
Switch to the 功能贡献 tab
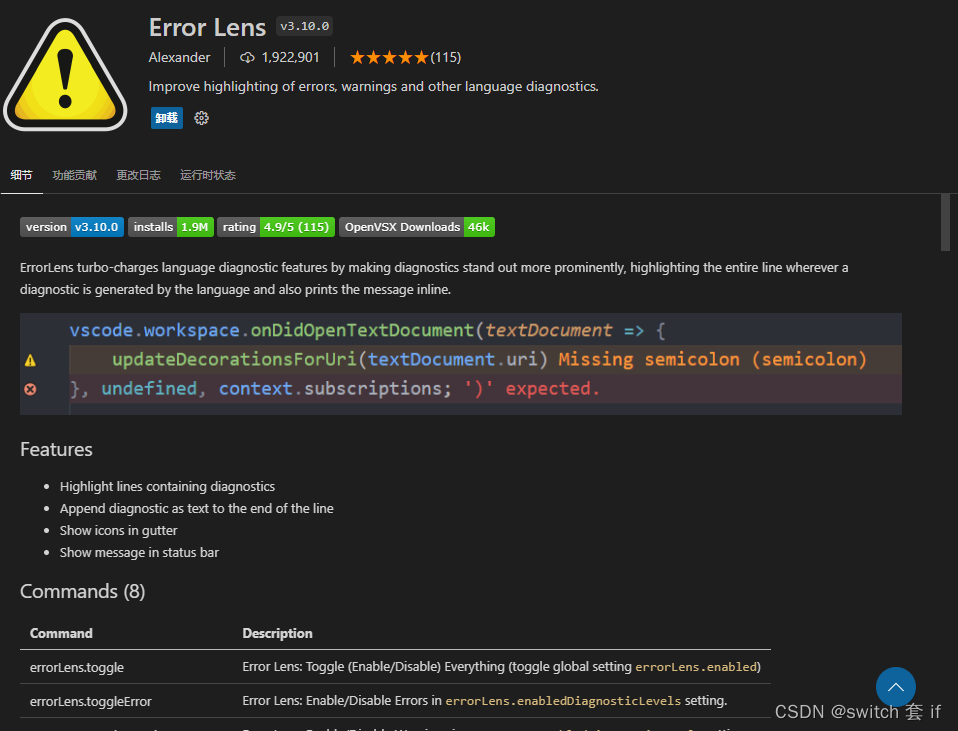point(74,175)
